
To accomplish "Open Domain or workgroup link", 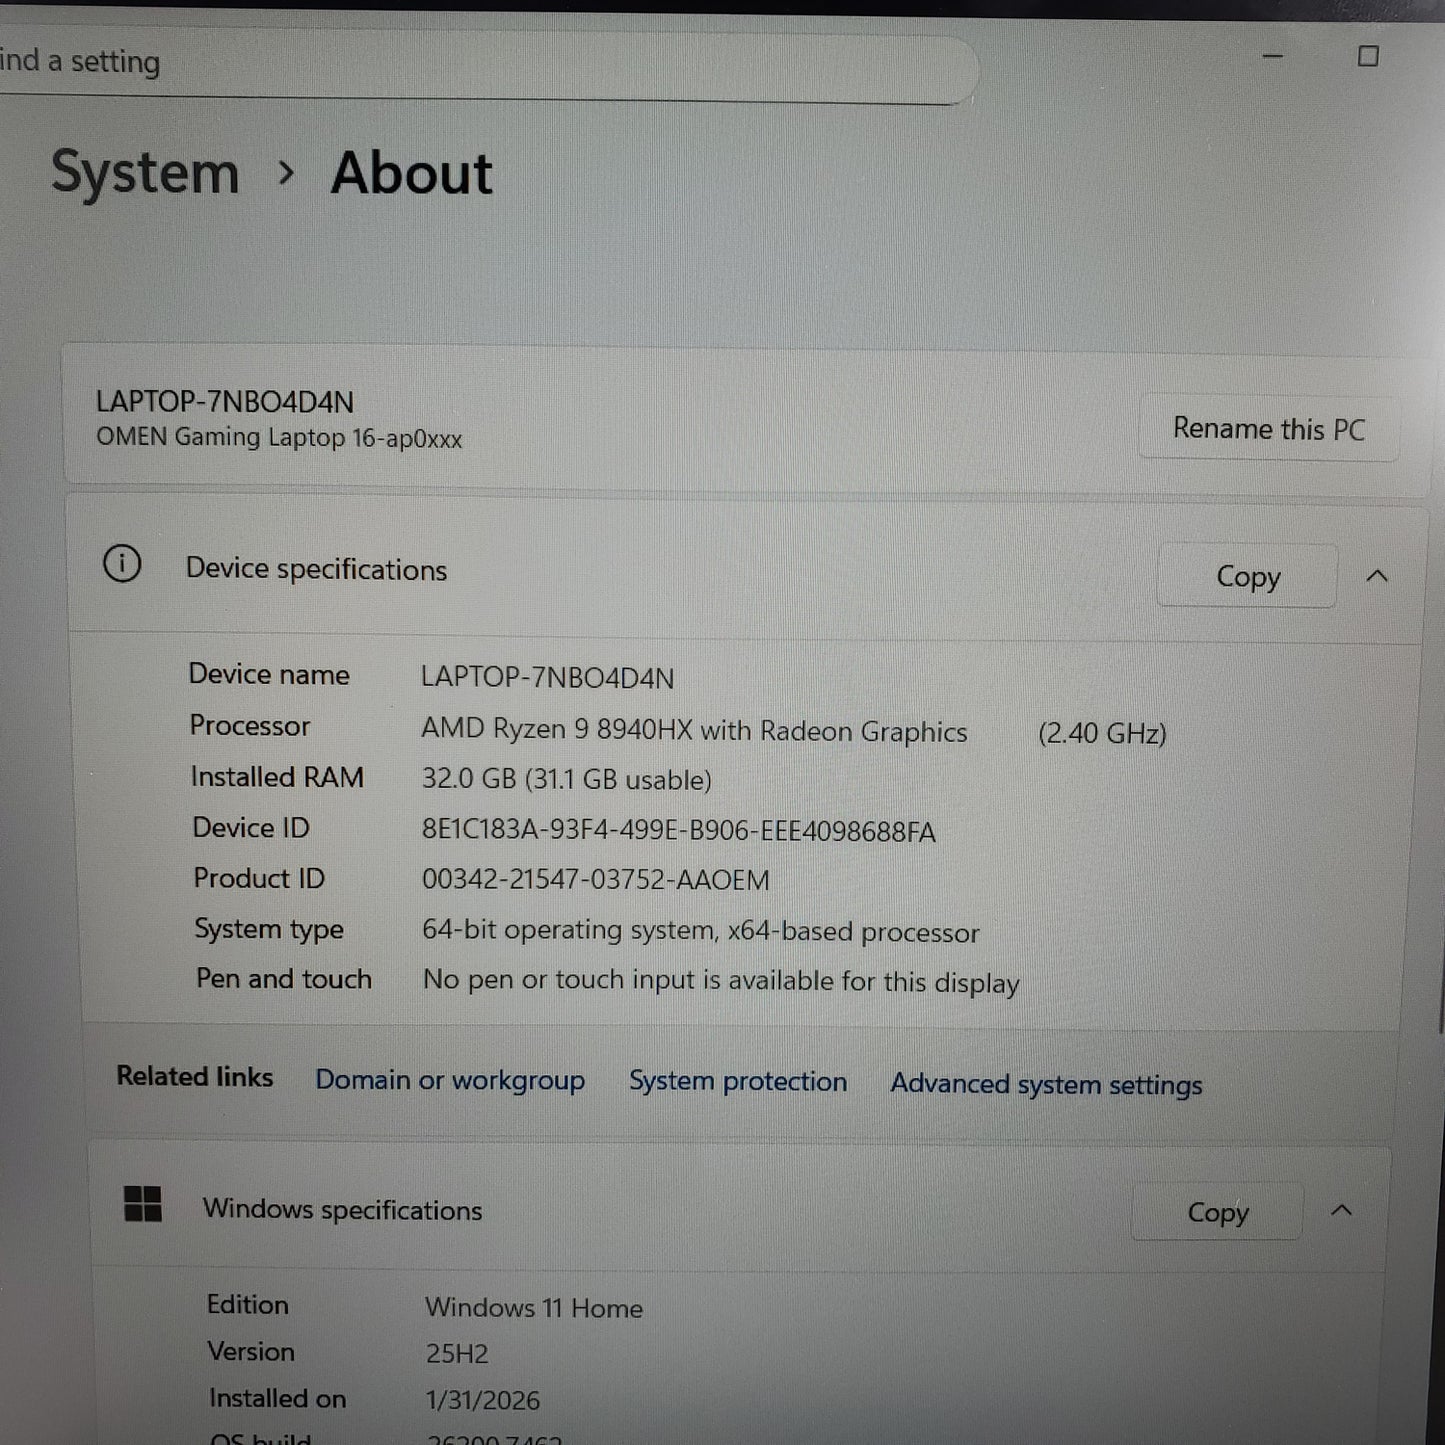I will tap(450, 1080).
